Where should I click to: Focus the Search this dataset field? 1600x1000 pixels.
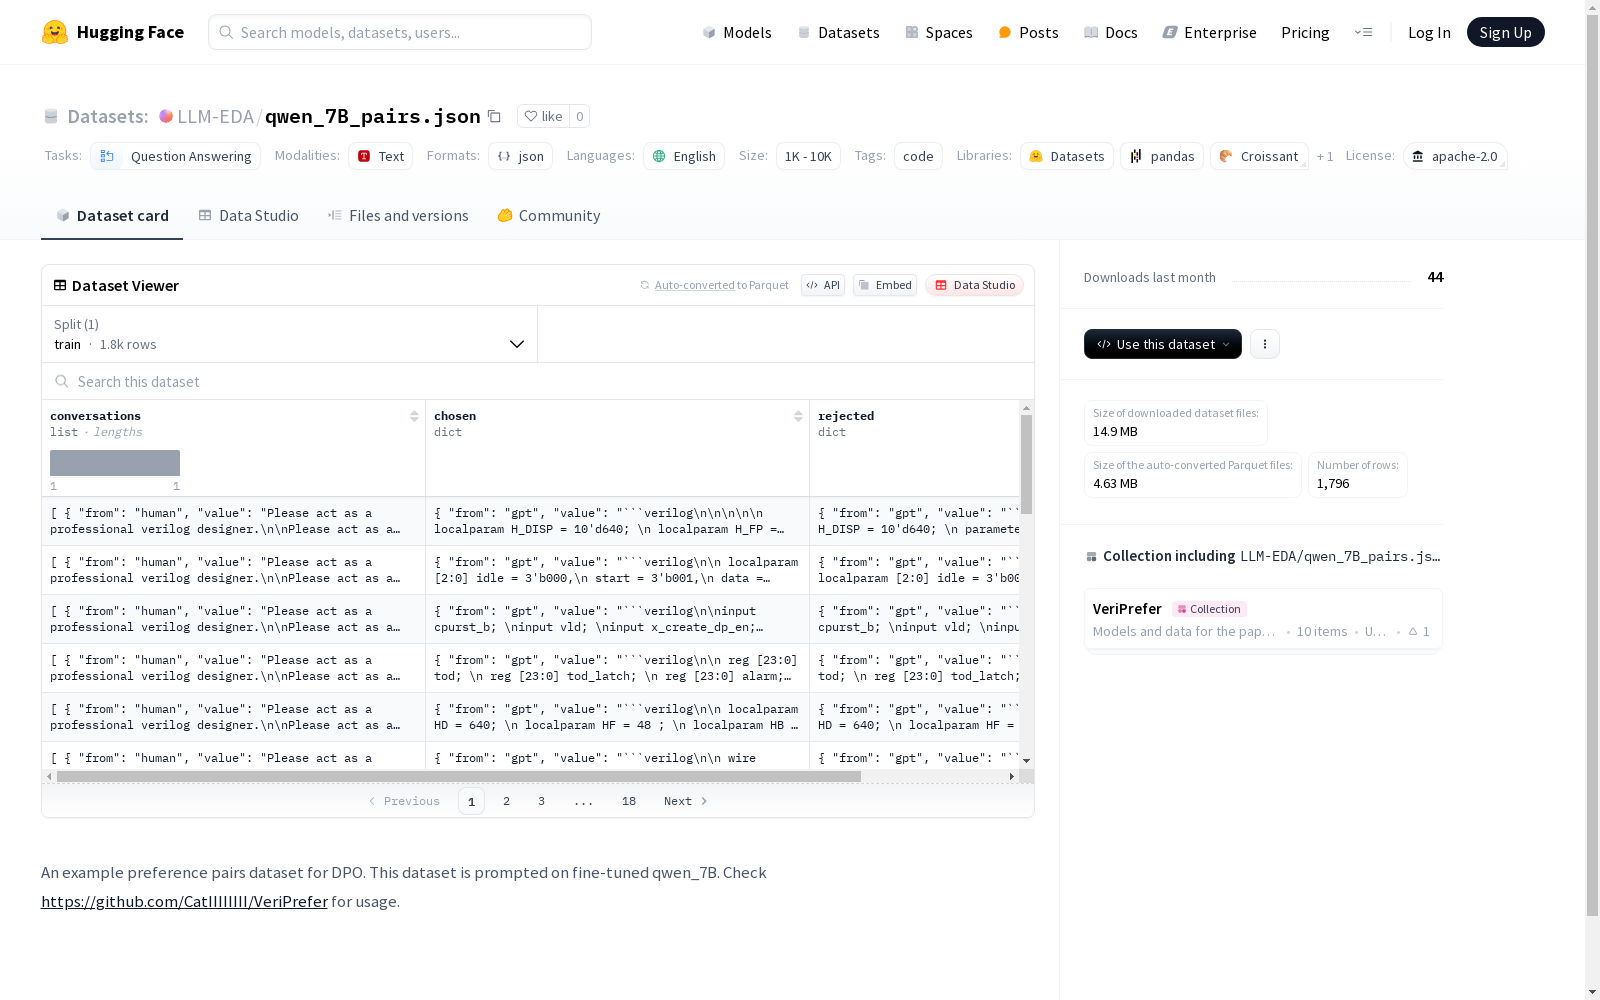point(538,381)
